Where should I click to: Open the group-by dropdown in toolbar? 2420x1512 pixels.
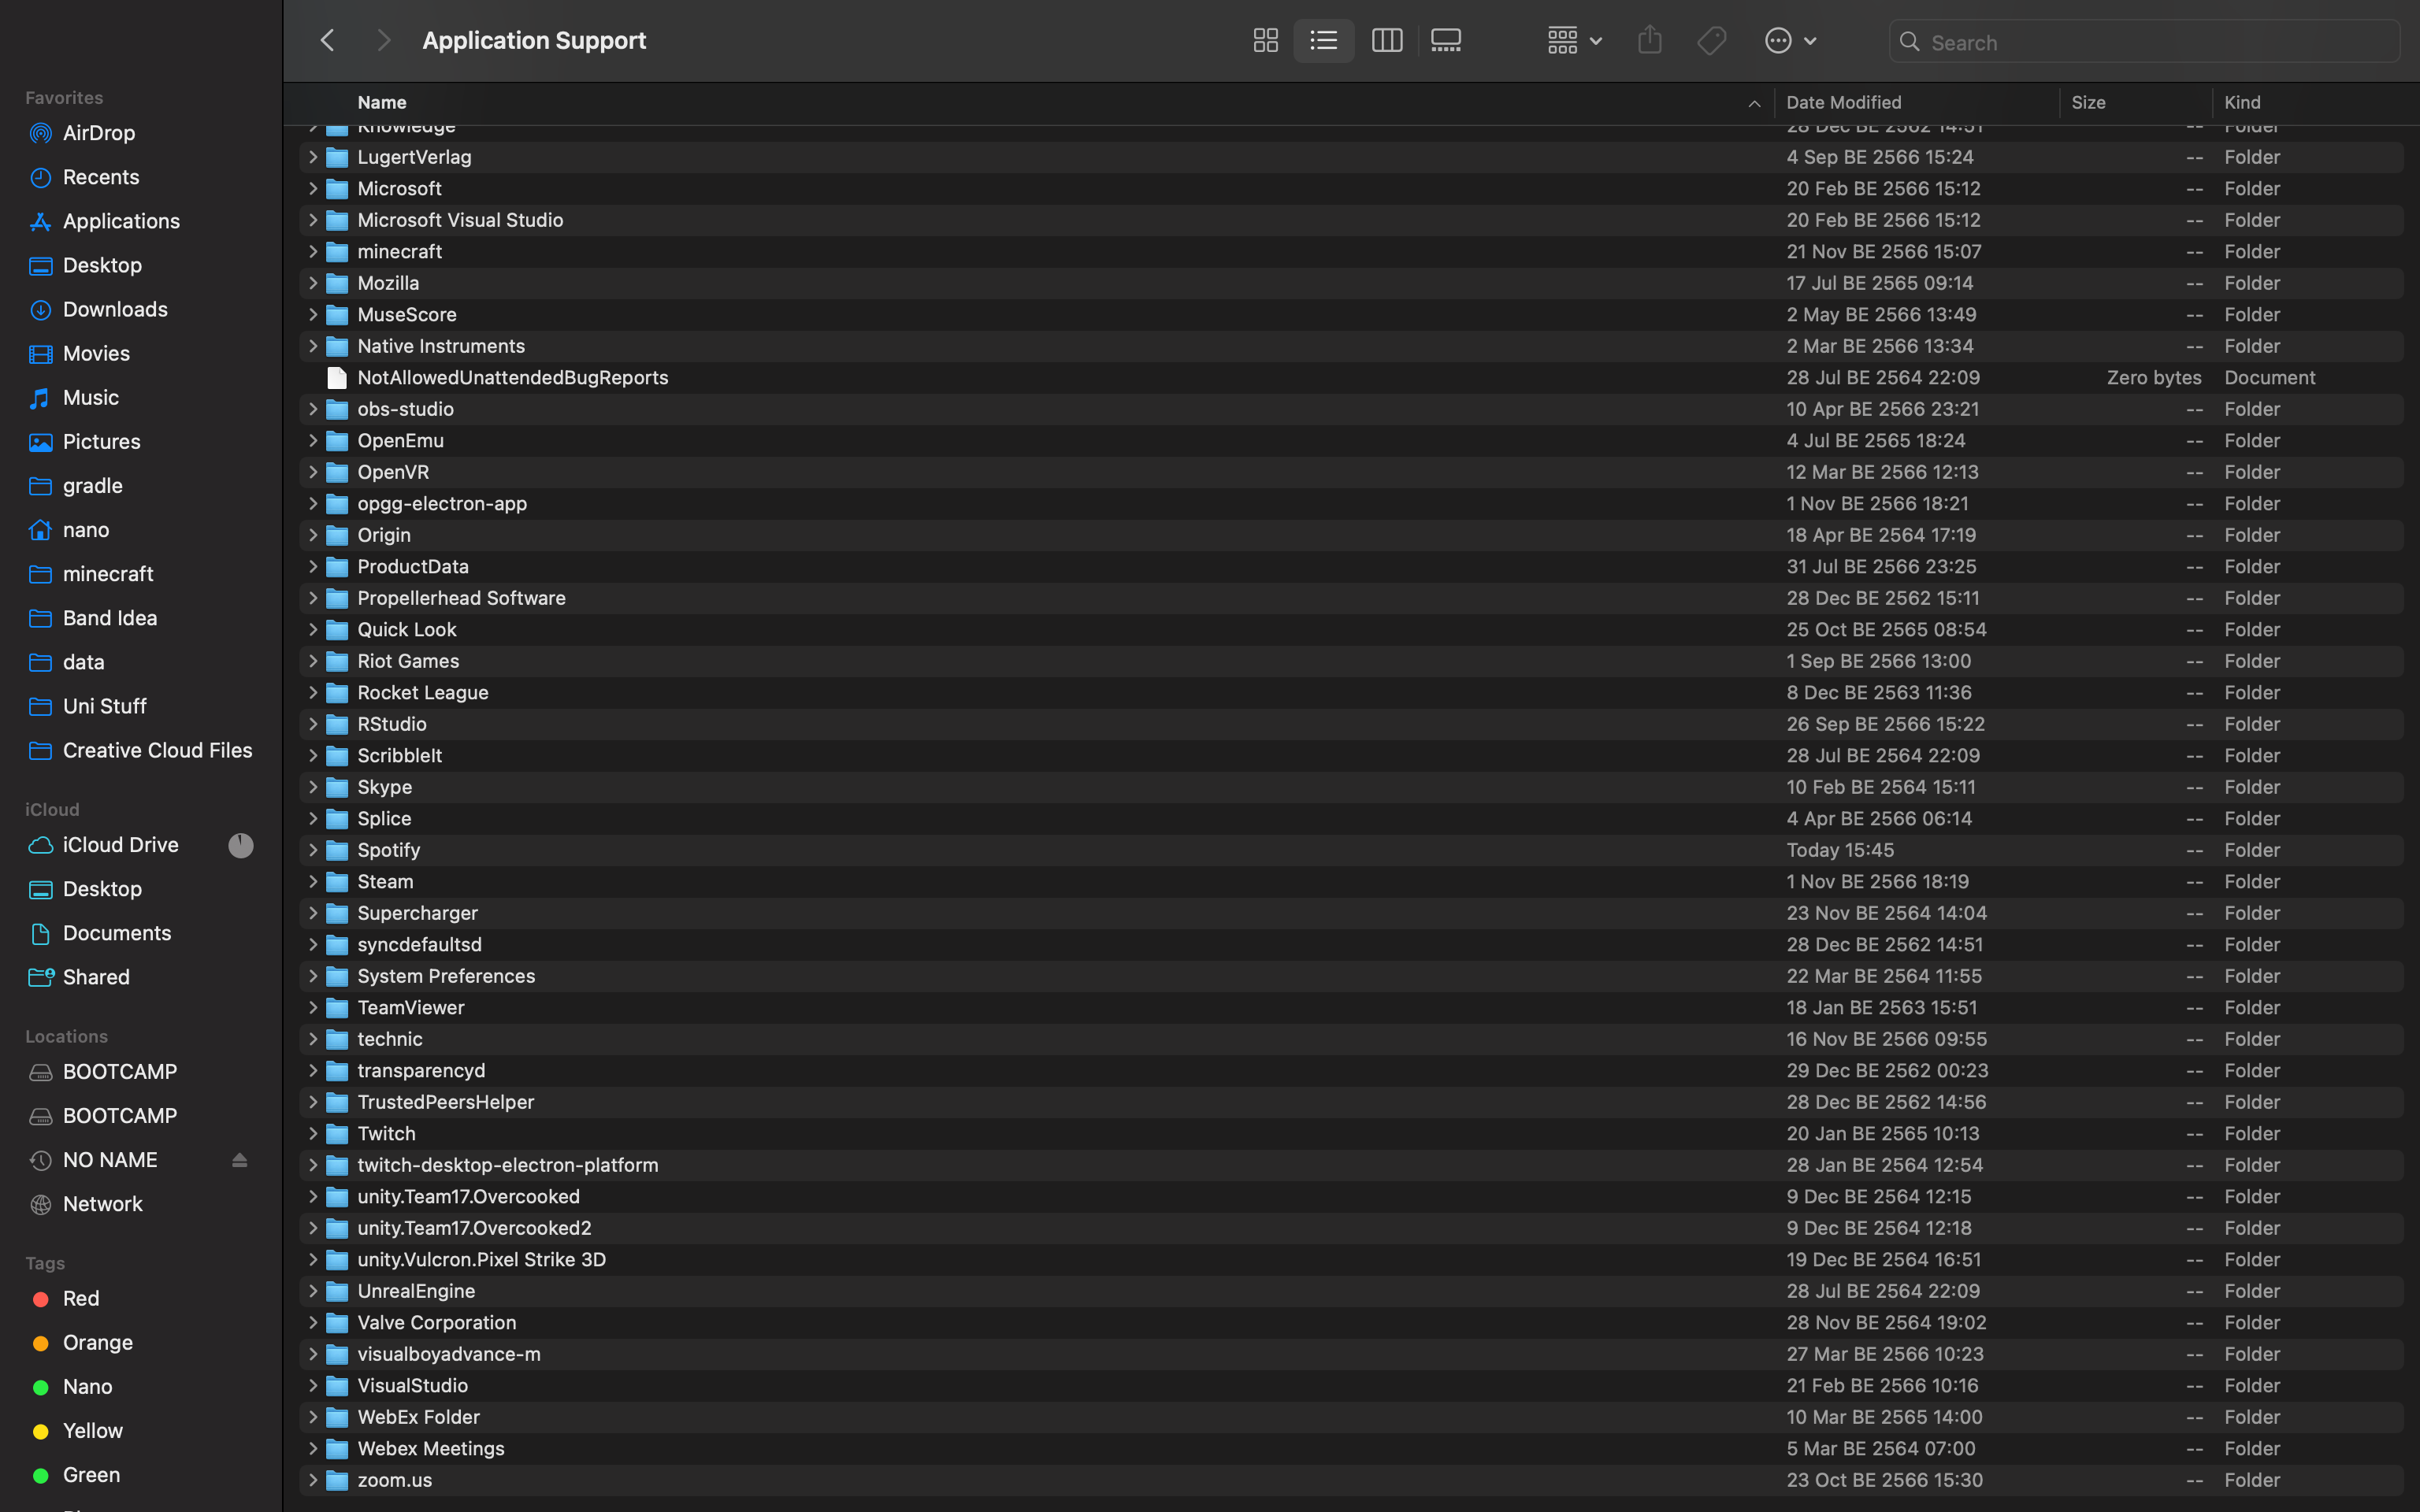coord(1574,41)
